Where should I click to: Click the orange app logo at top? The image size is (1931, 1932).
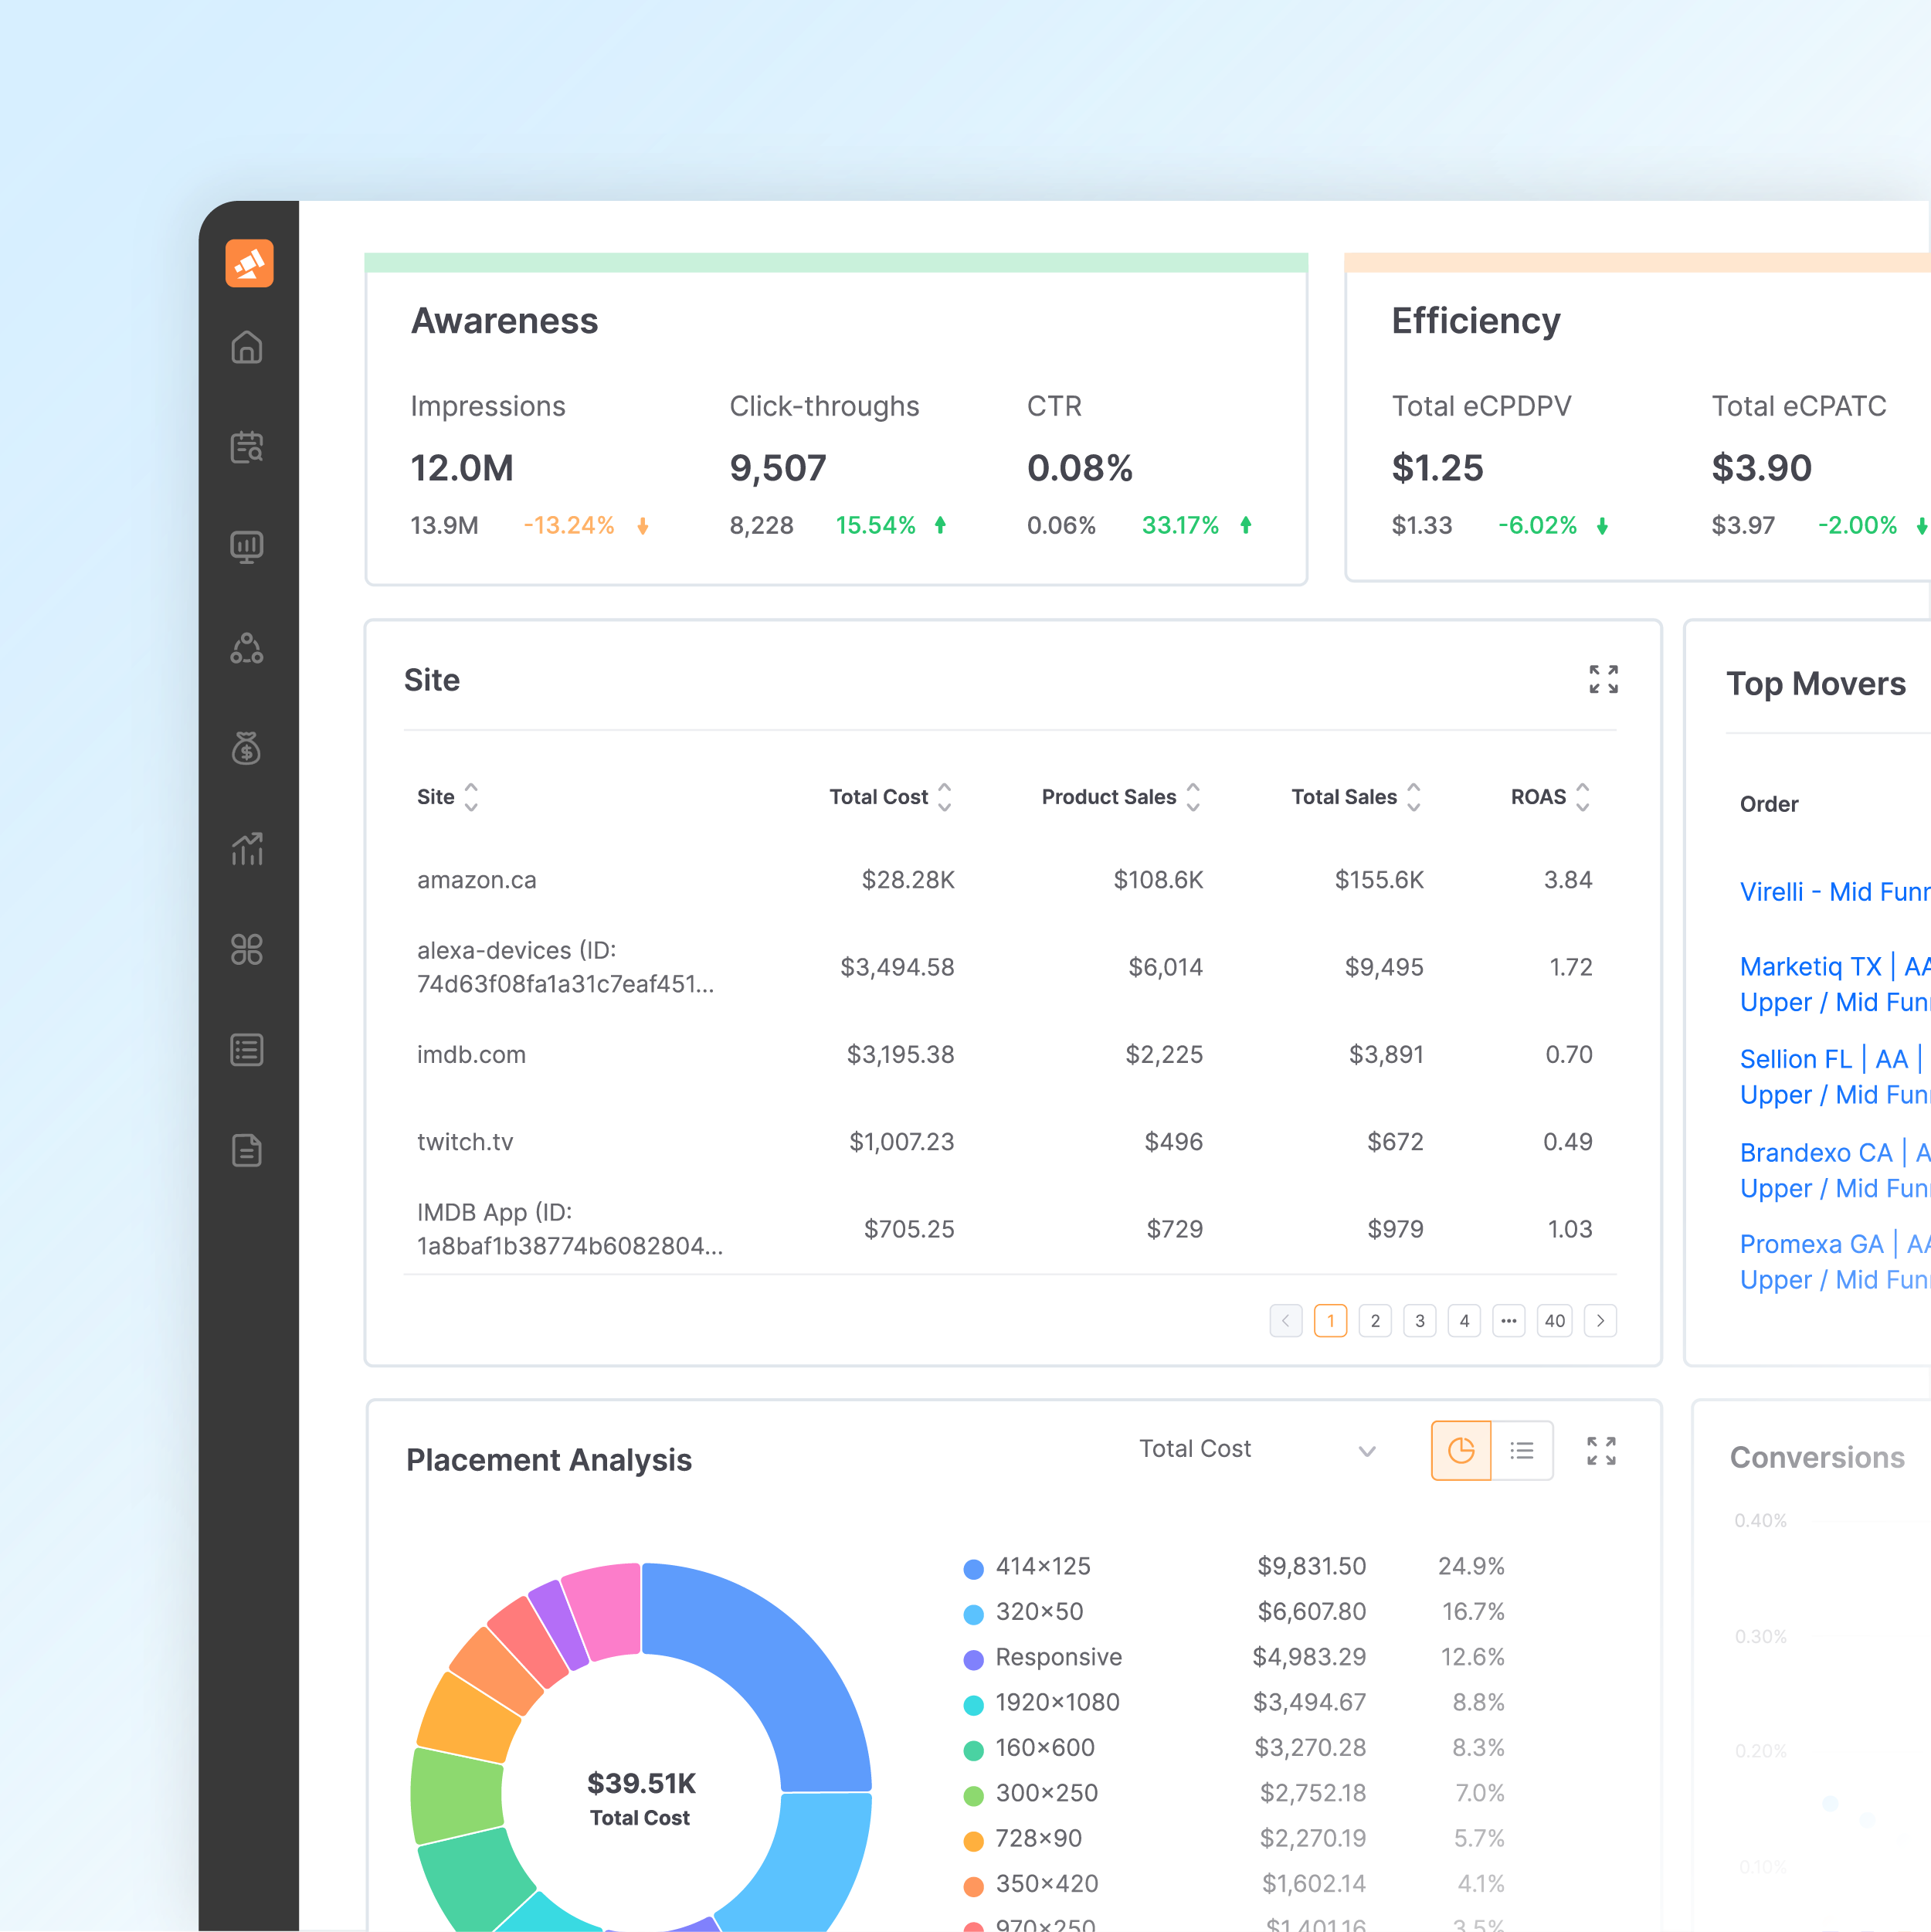249,263
